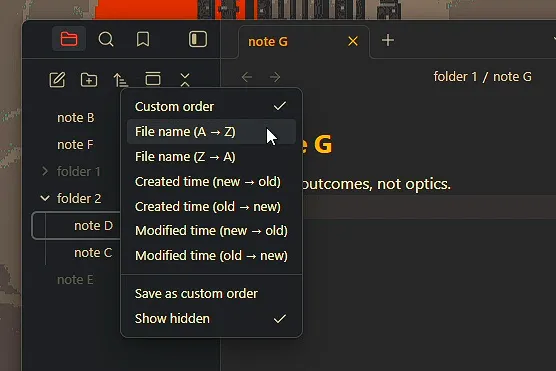Toggle the left sidebar collapse icon
The image size is (556, 371).
point(198,39)
